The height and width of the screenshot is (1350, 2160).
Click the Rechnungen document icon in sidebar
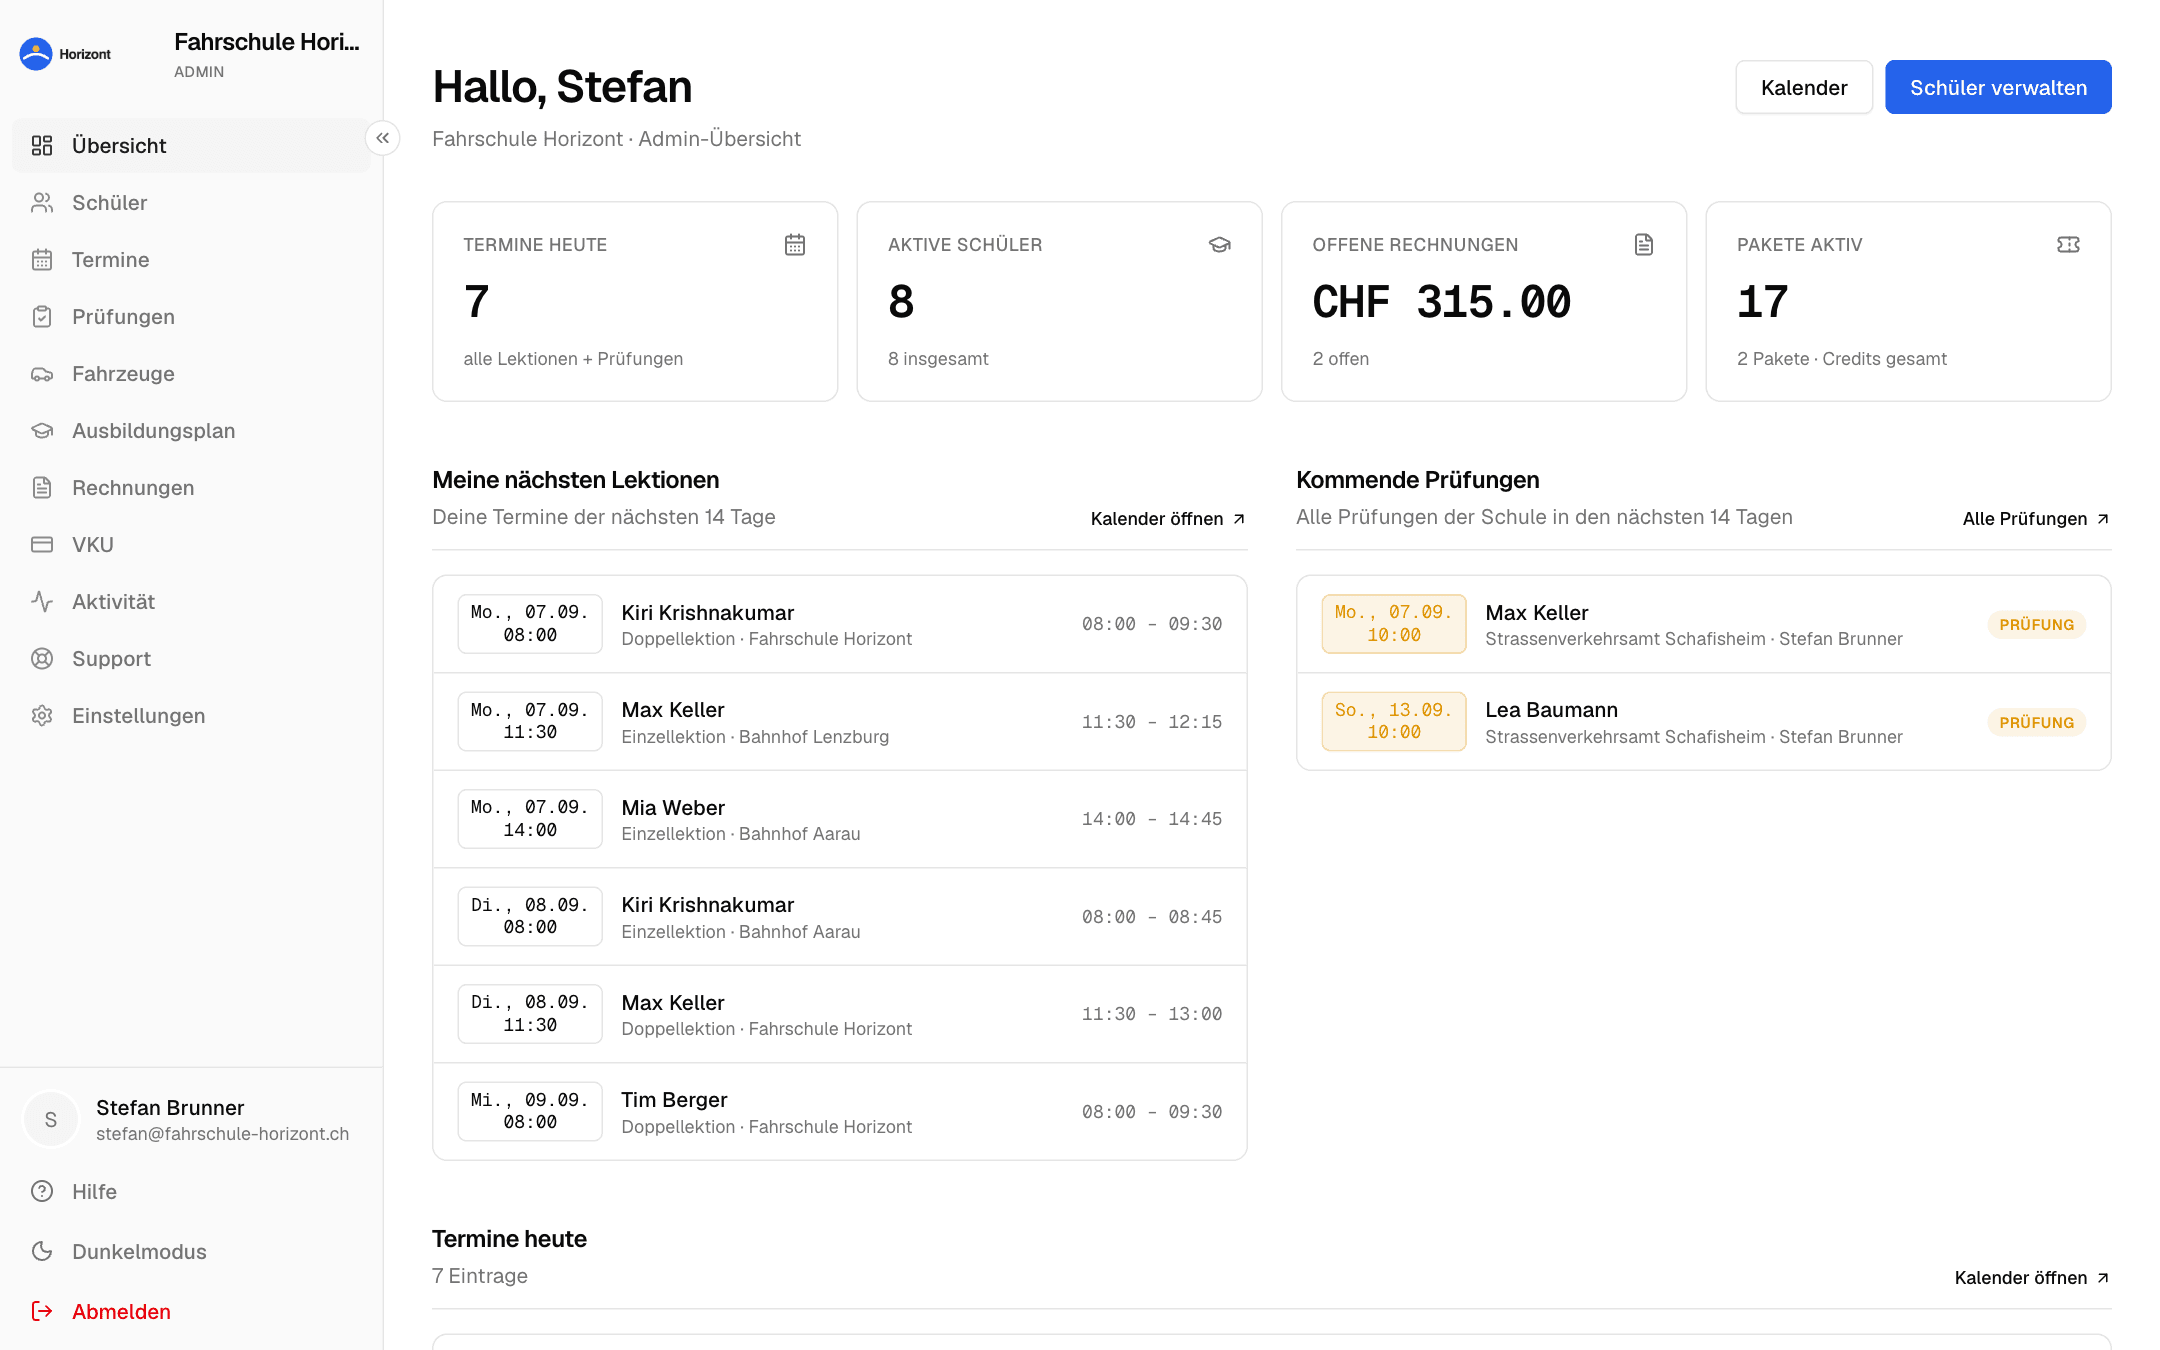42,488
